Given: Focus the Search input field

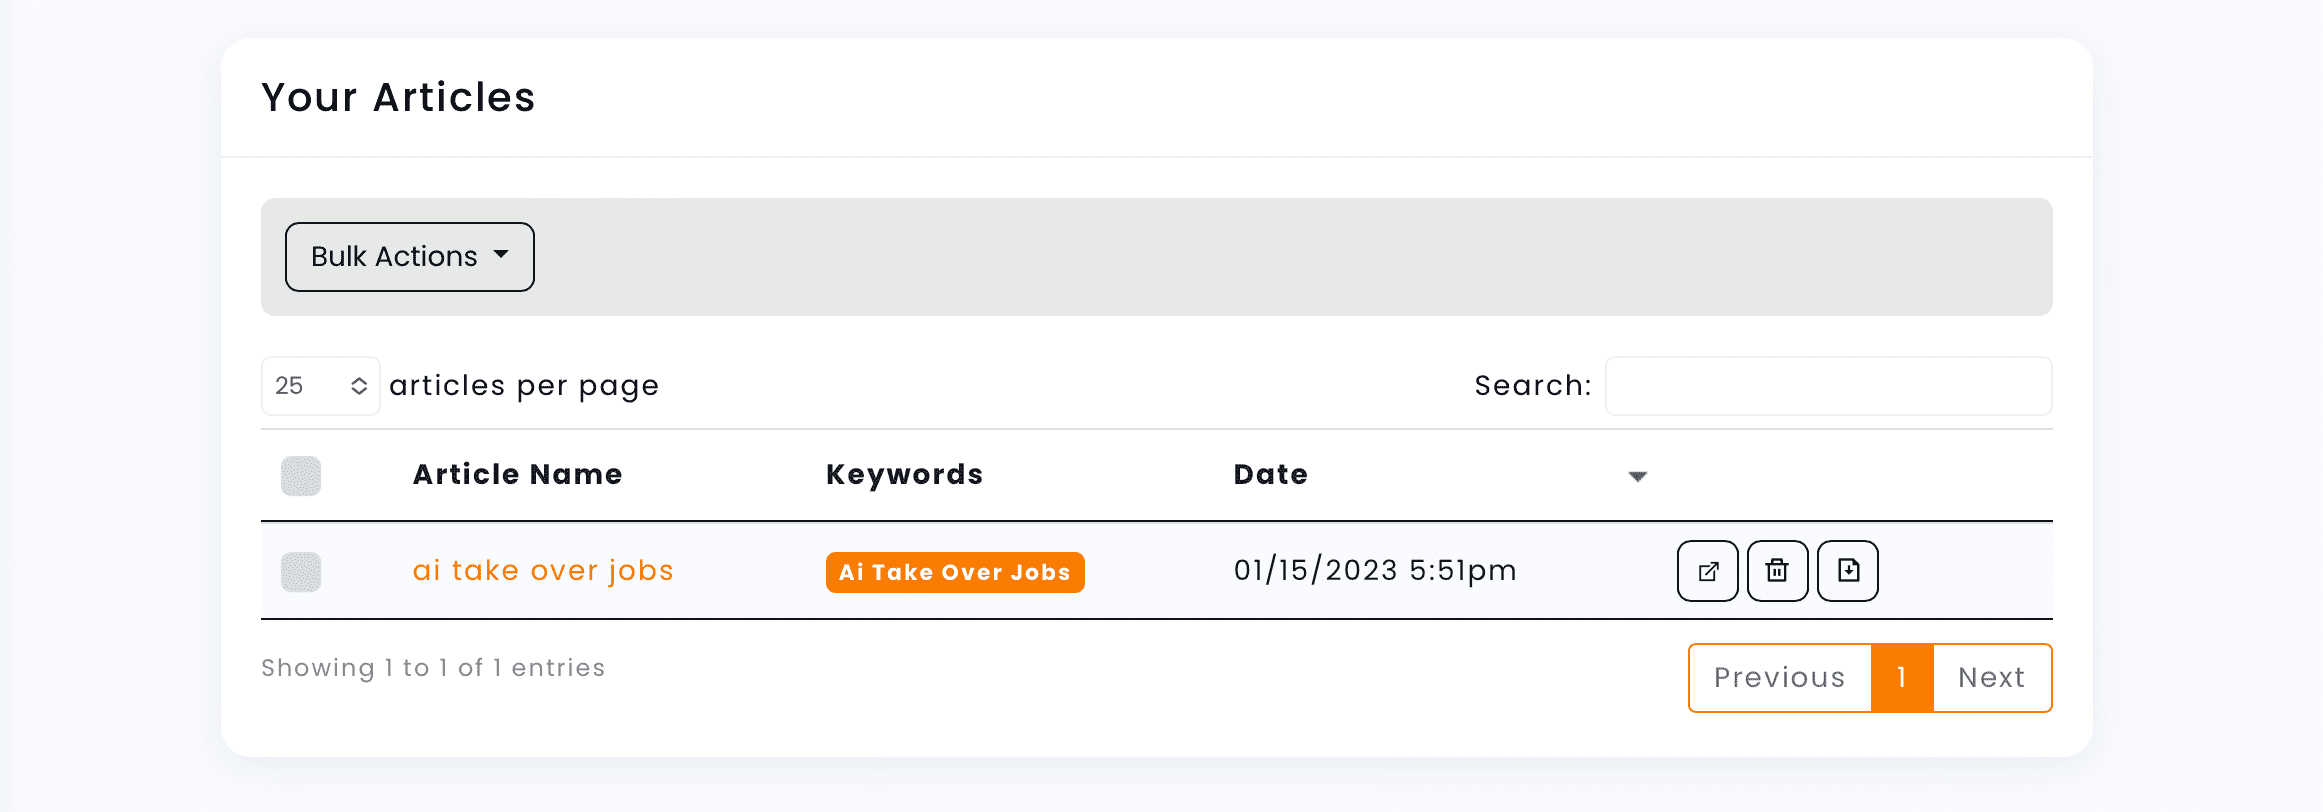Looking at the screenshot, I should pos(1828,385).
